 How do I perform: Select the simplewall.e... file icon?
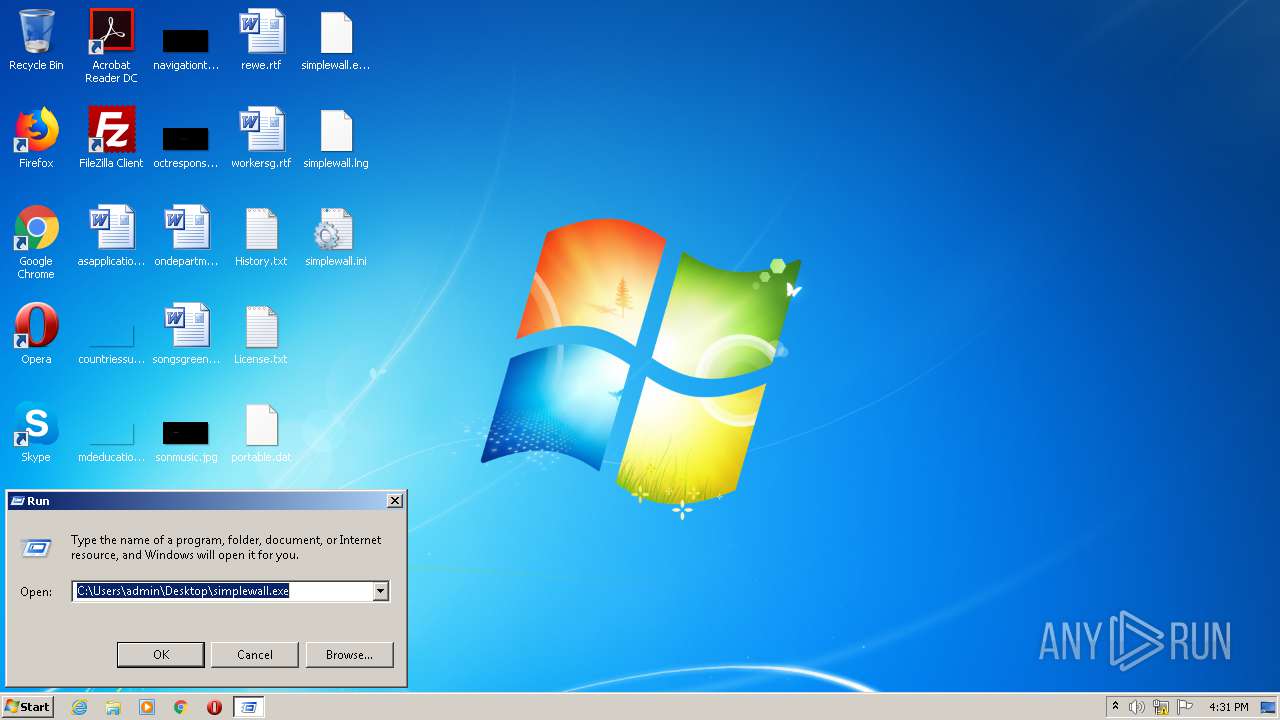(336, 40)
